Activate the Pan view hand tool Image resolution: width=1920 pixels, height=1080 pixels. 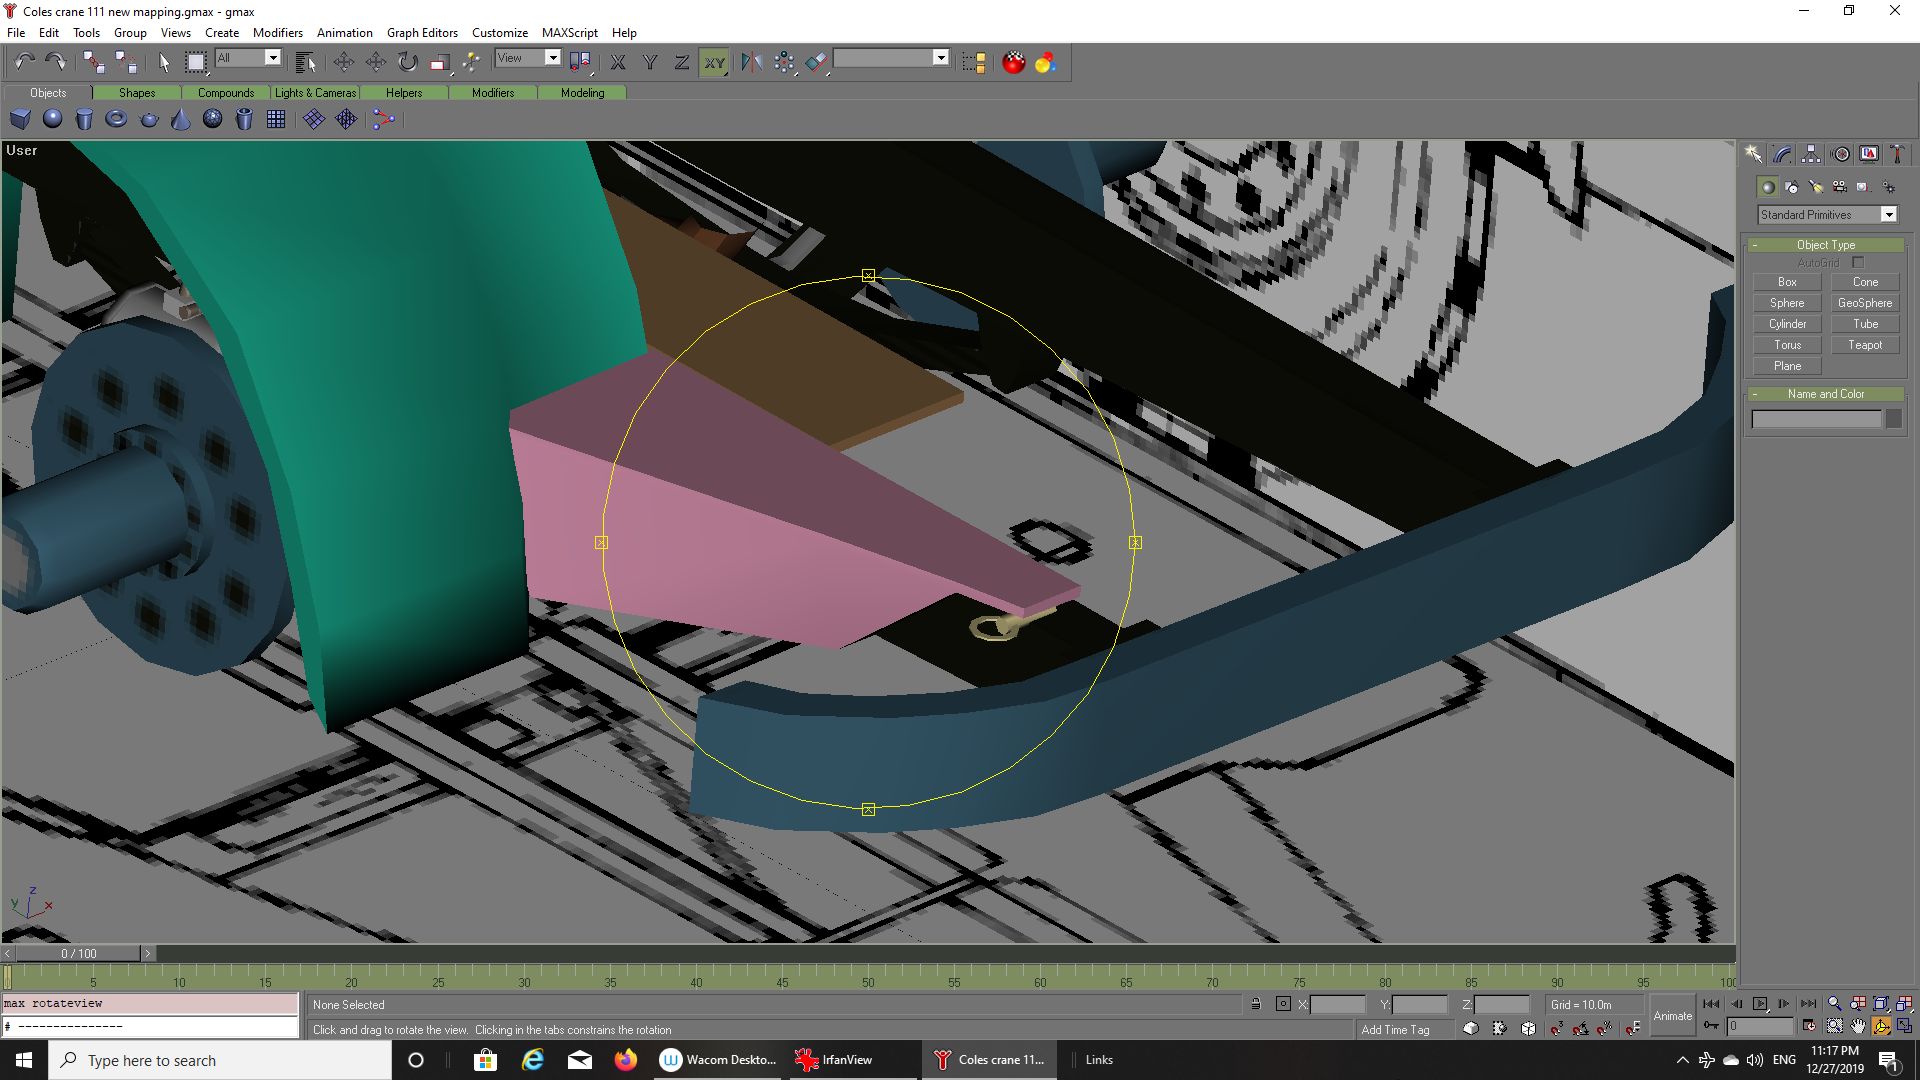[1858, 1027]
